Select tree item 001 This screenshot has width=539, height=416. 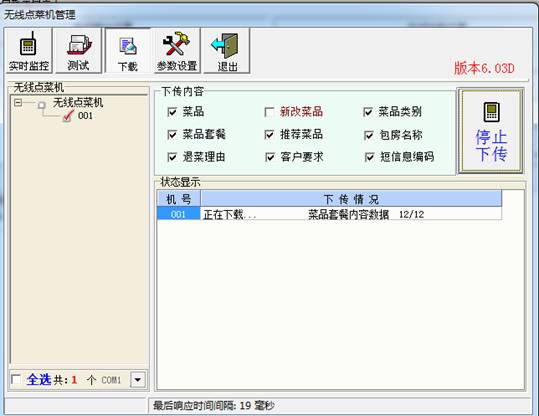click(85, 116)
